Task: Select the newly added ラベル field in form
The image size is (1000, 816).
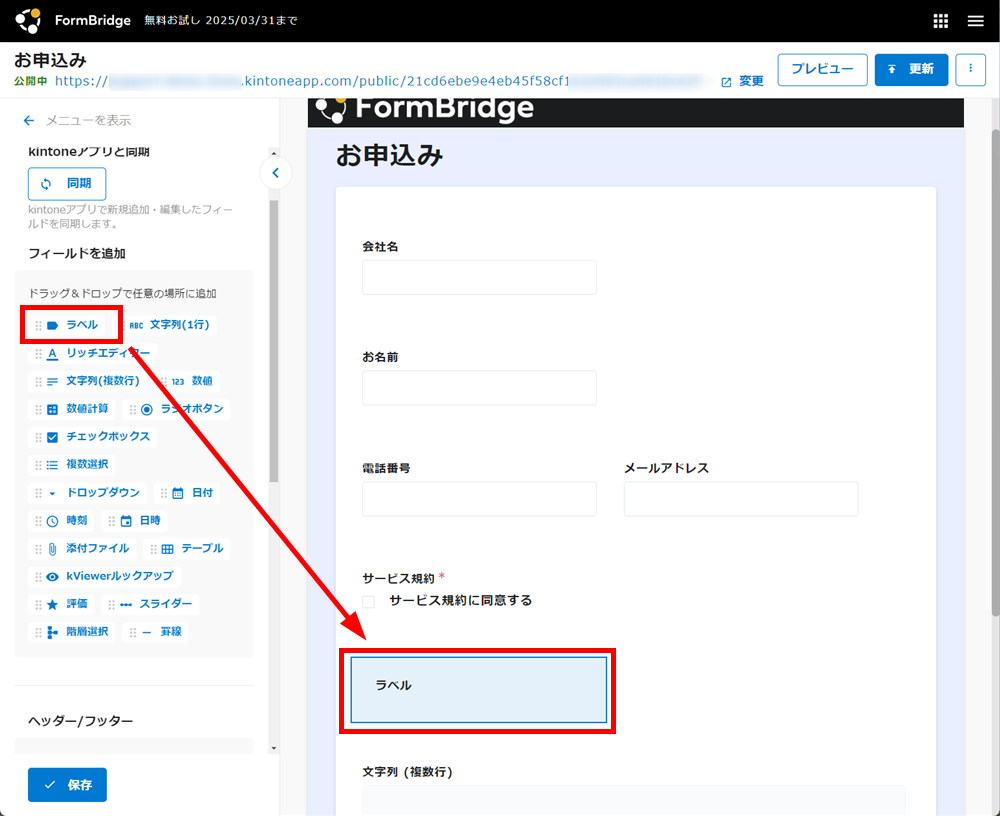Action: pyautogui.click(x=478, y=690)
